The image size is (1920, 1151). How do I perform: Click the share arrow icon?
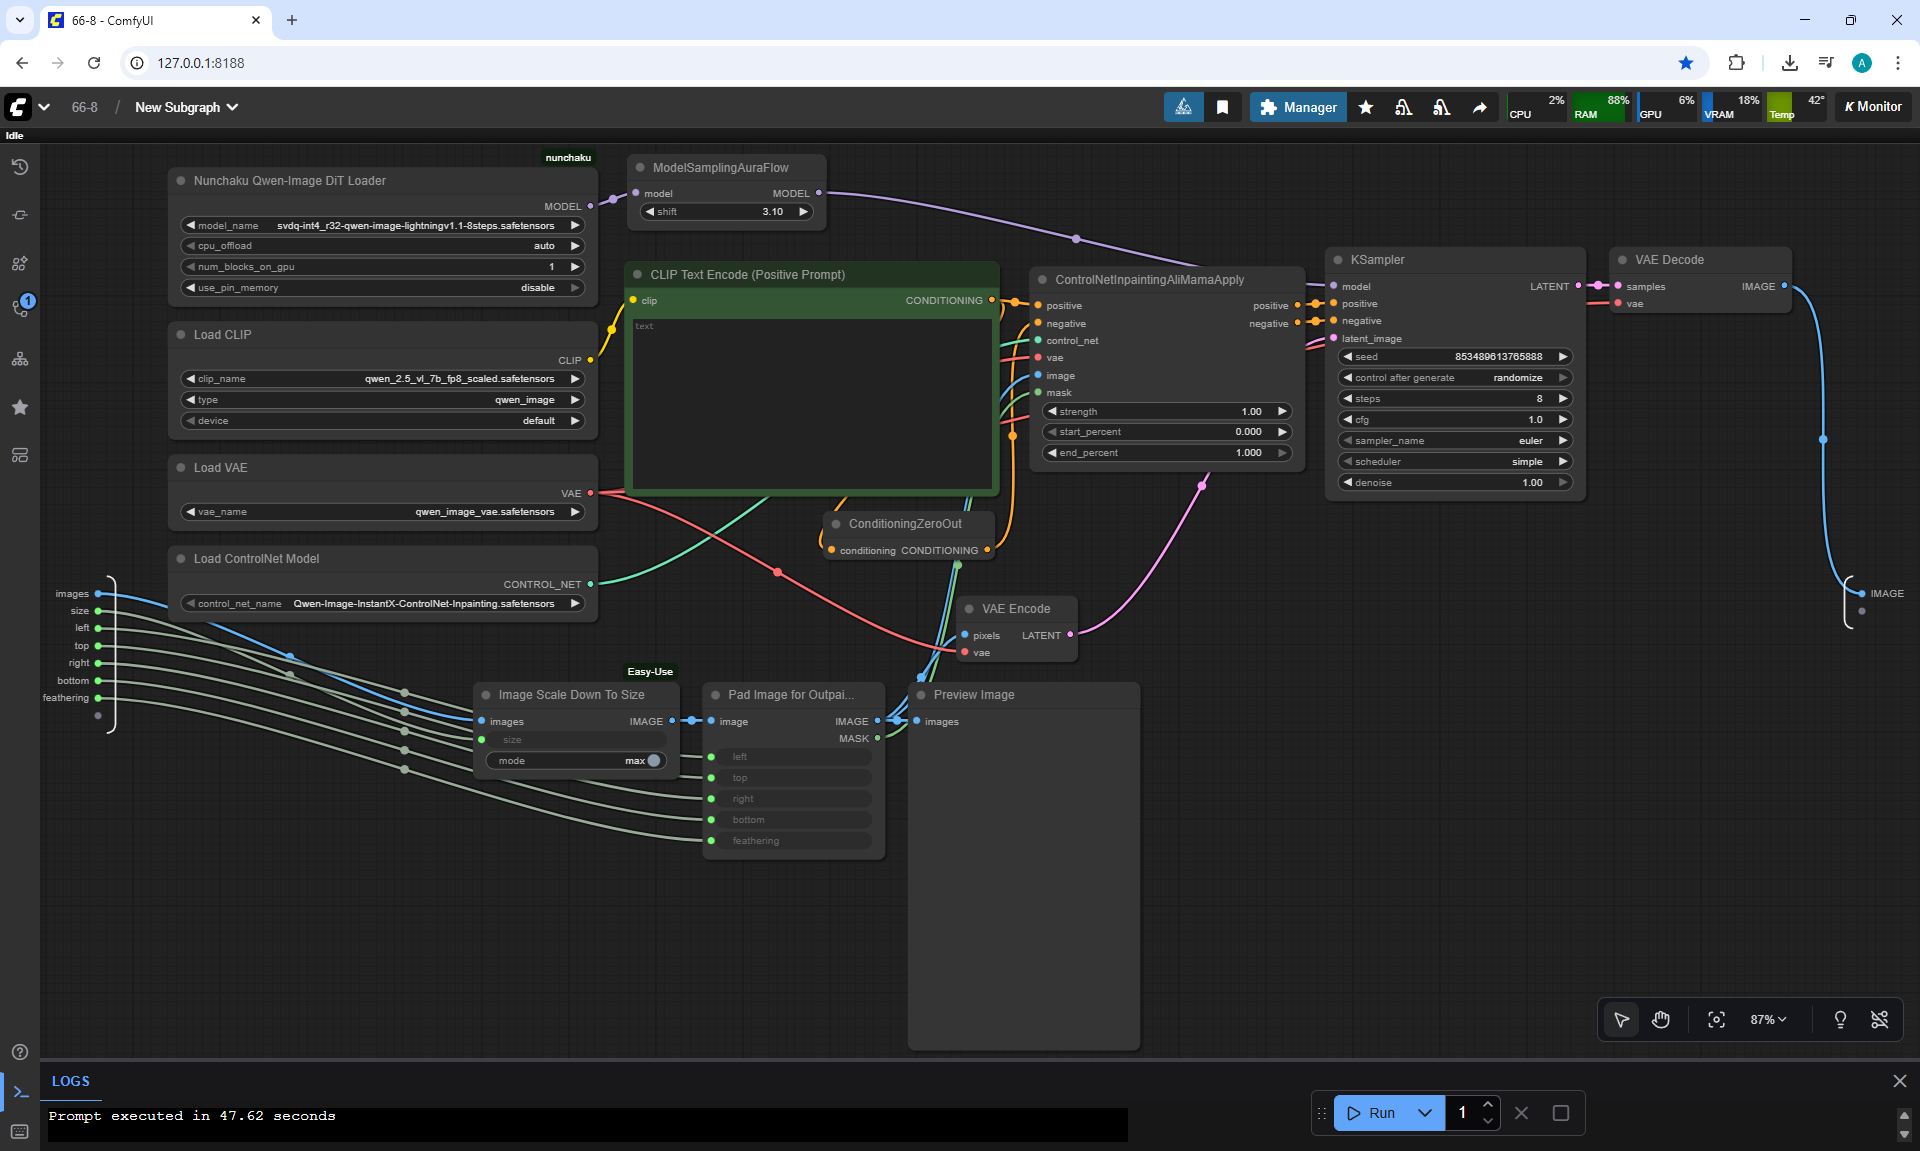click(x=1479, y=107)
